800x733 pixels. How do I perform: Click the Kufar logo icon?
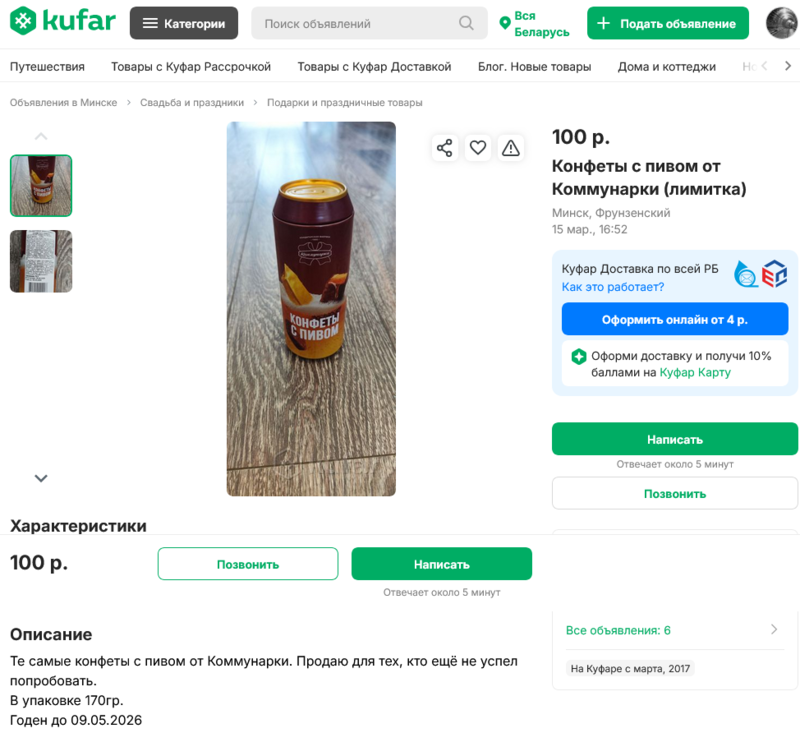[23, 21]
